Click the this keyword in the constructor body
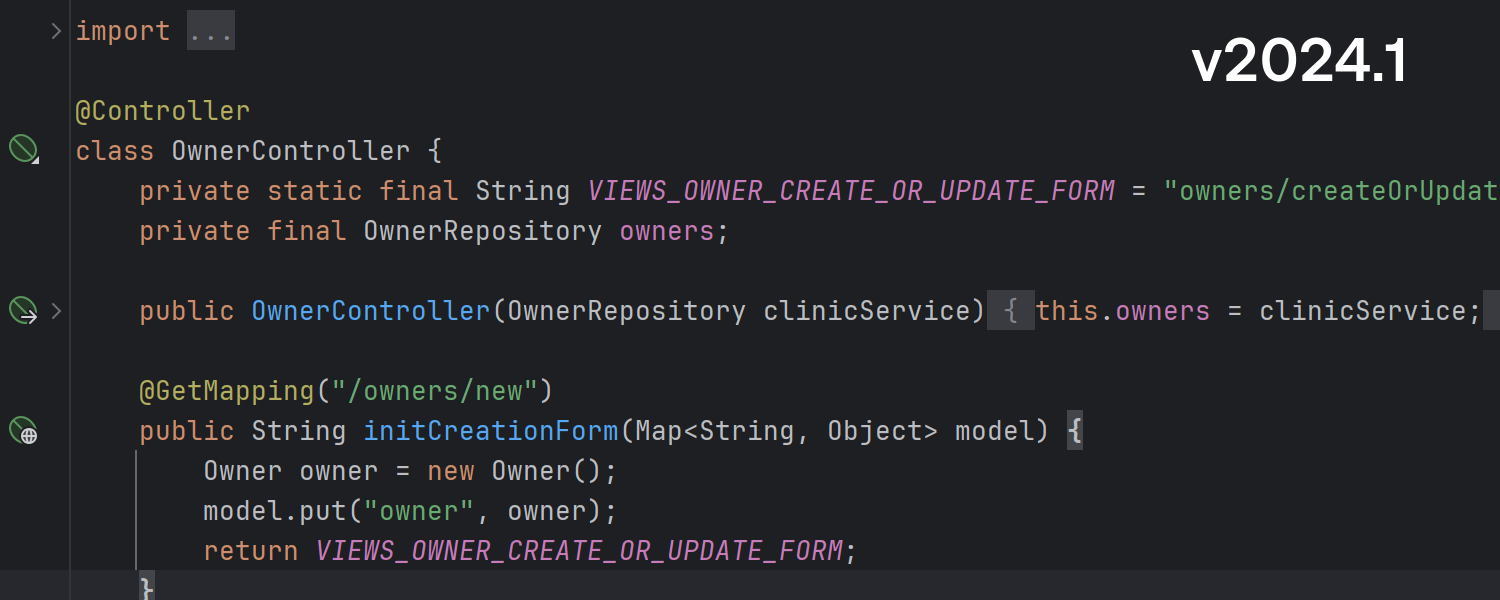This screenshot has width=1500, height=600. (1067, 311)
